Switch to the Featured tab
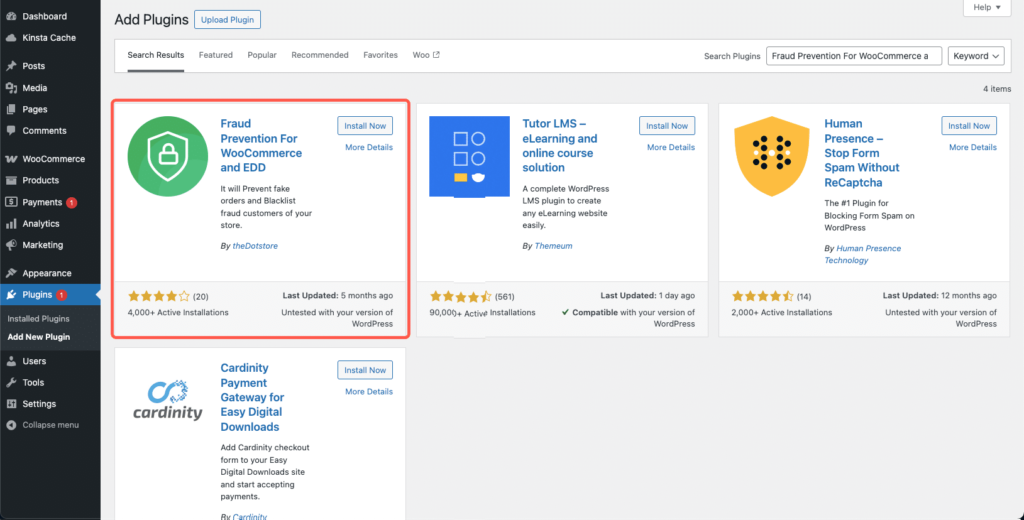 [x=215, y=55]
